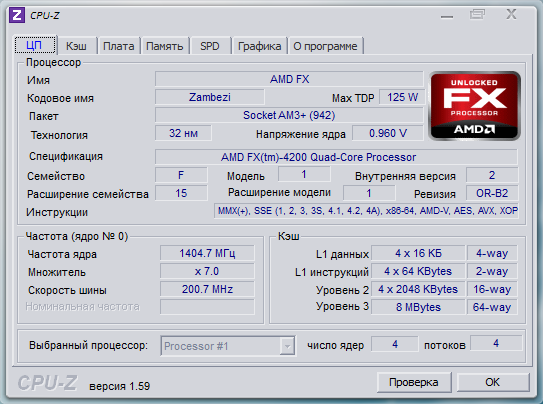The image size is (546, 406).
Task: Click the потоков value 4
Action: coord(496,343)
